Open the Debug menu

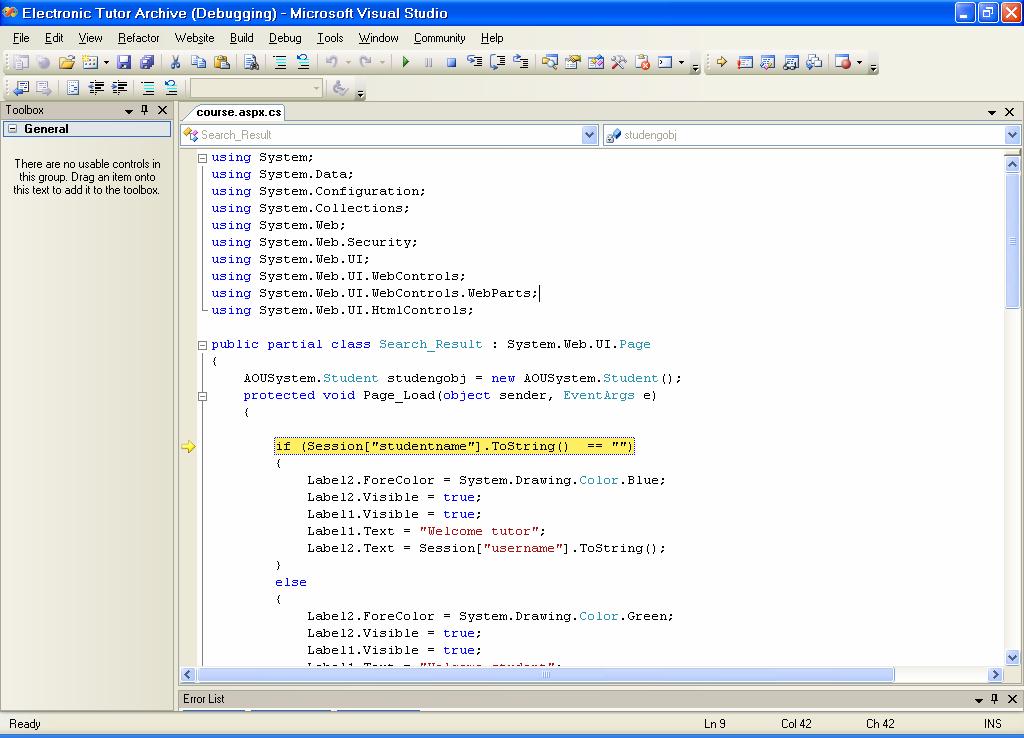(x=285, y=38)
